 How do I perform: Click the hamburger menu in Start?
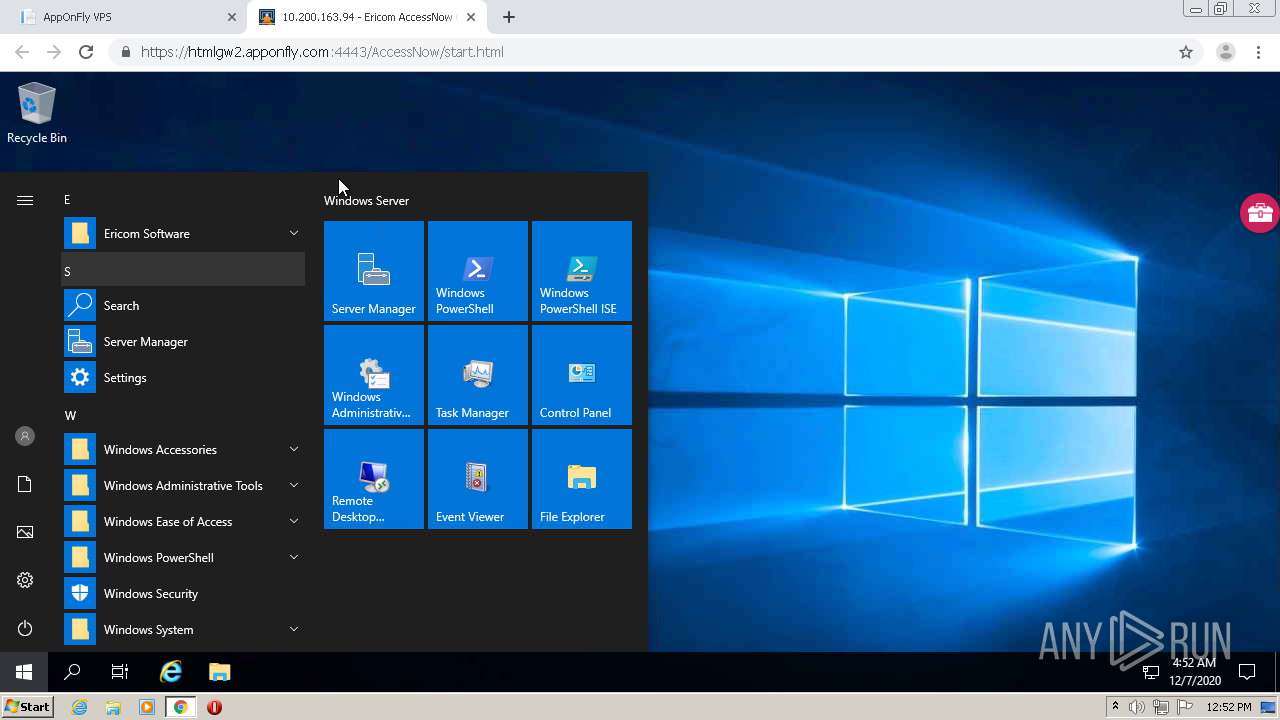coord(25,200)
